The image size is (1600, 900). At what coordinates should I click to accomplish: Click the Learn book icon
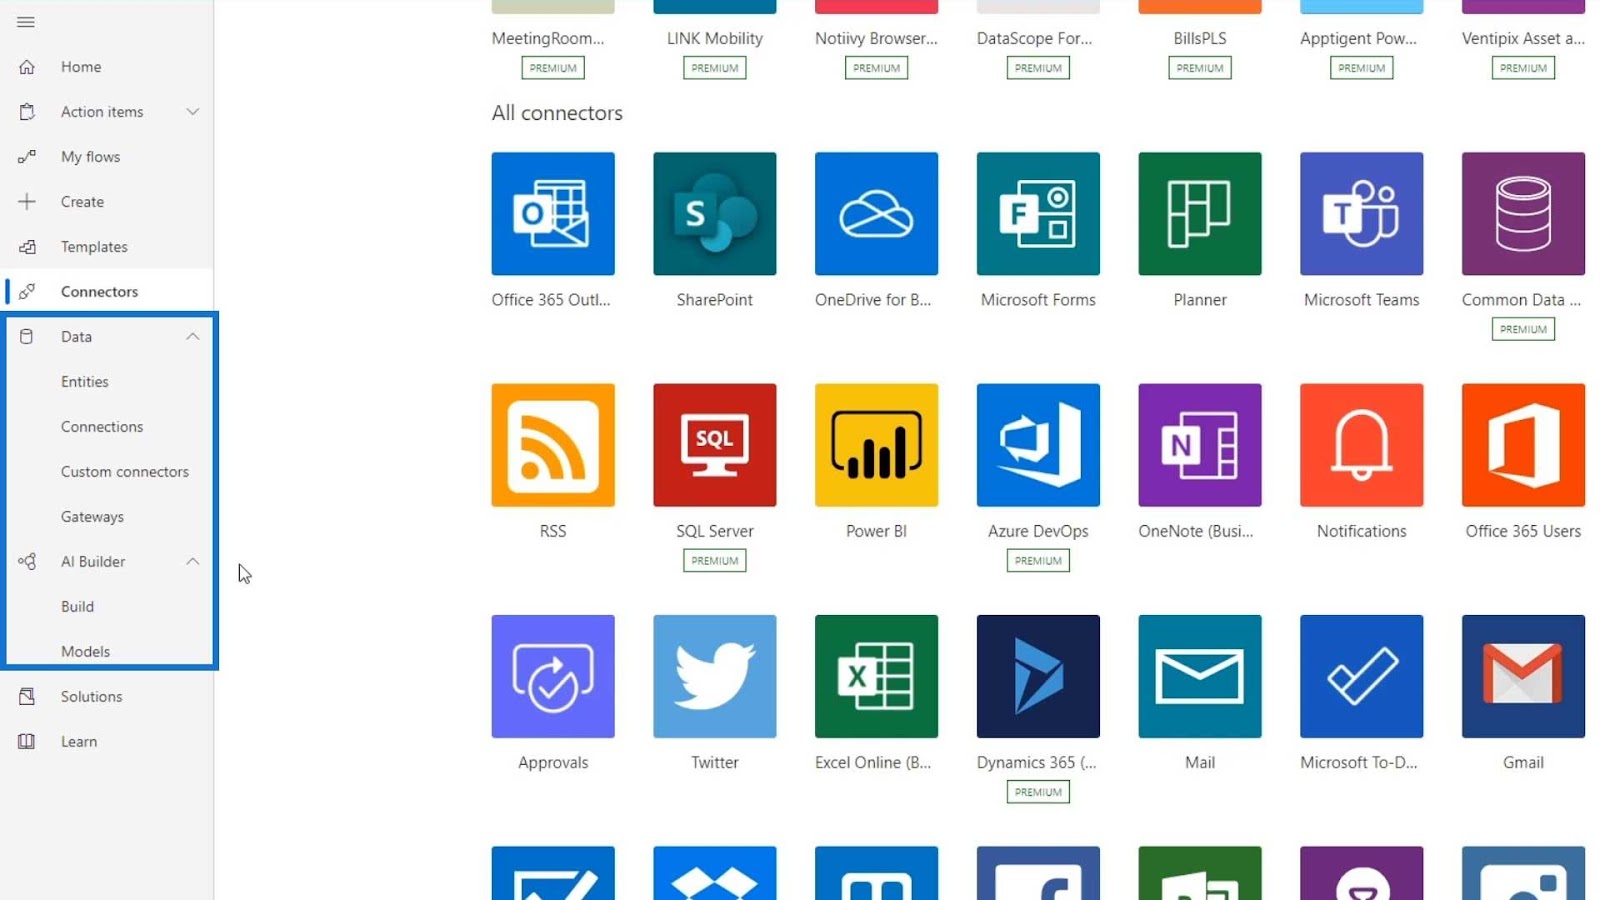tap(27, 742)
